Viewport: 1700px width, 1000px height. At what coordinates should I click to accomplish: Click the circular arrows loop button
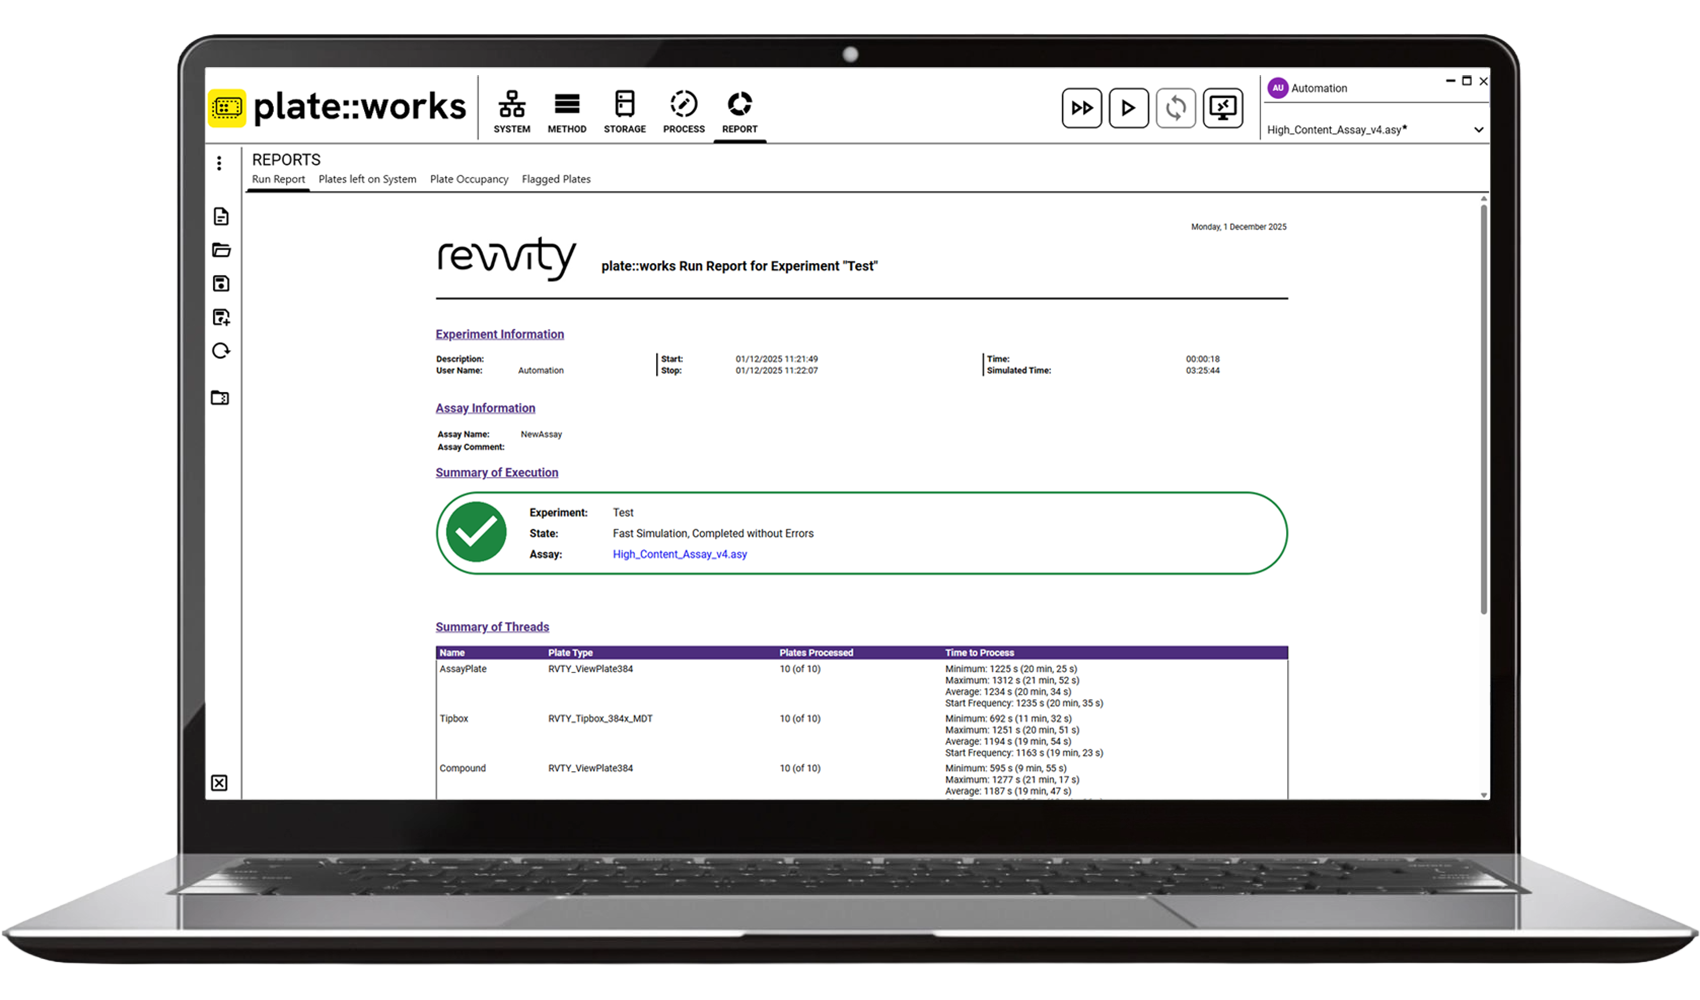coord(1176,108)
